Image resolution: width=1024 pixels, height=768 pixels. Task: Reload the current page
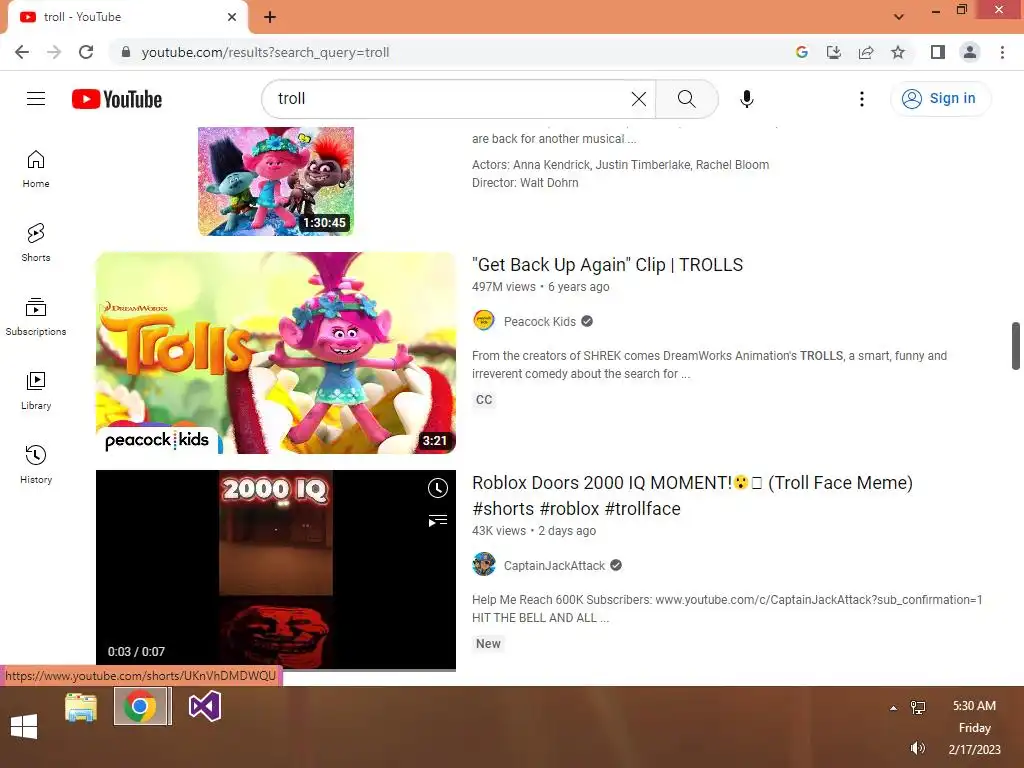(x=86, y=52)
